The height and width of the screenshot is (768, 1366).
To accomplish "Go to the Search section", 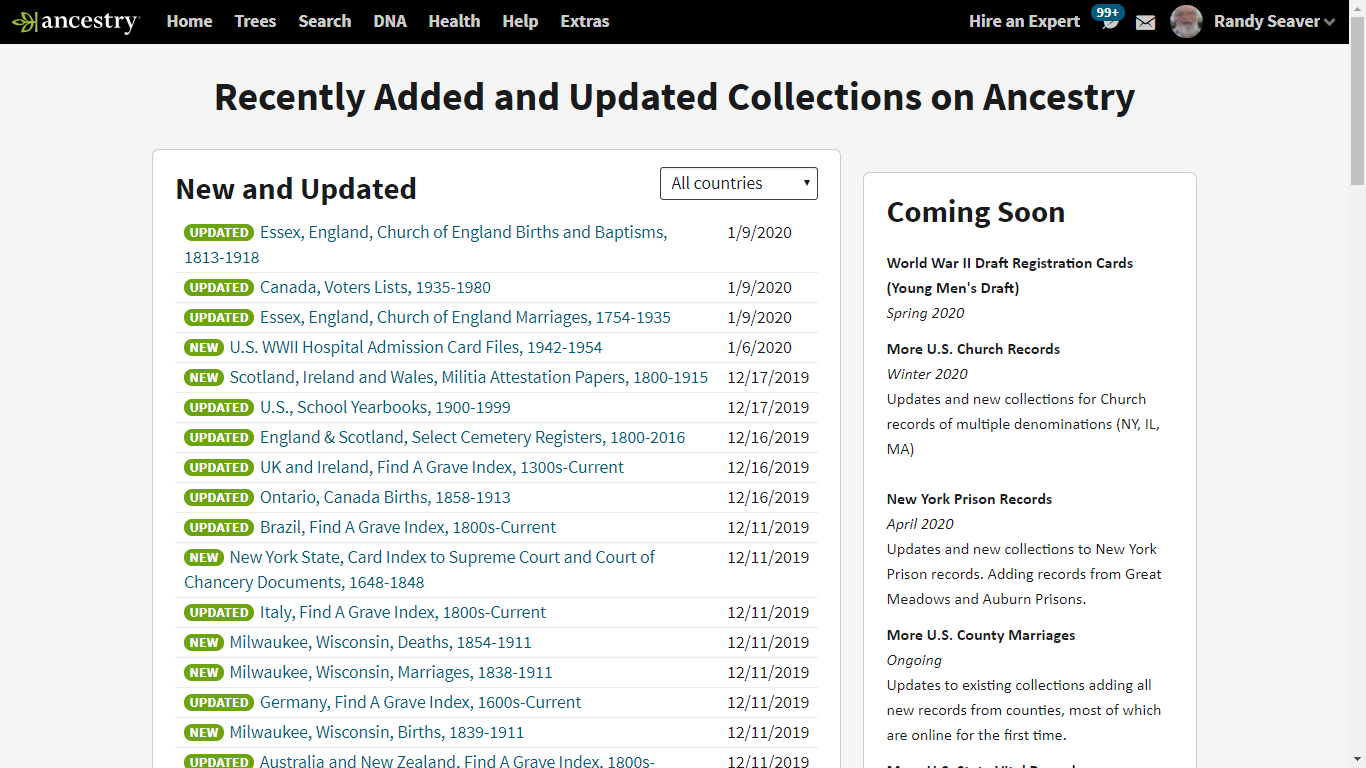I will (x=324, y=21).
